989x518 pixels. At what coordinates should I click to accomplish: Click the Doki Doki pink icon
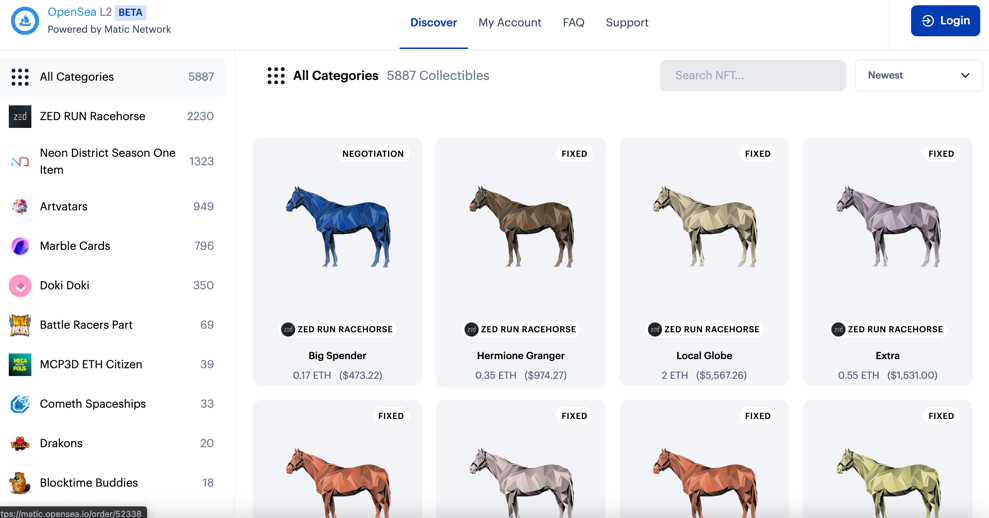(x=20, y=285)
